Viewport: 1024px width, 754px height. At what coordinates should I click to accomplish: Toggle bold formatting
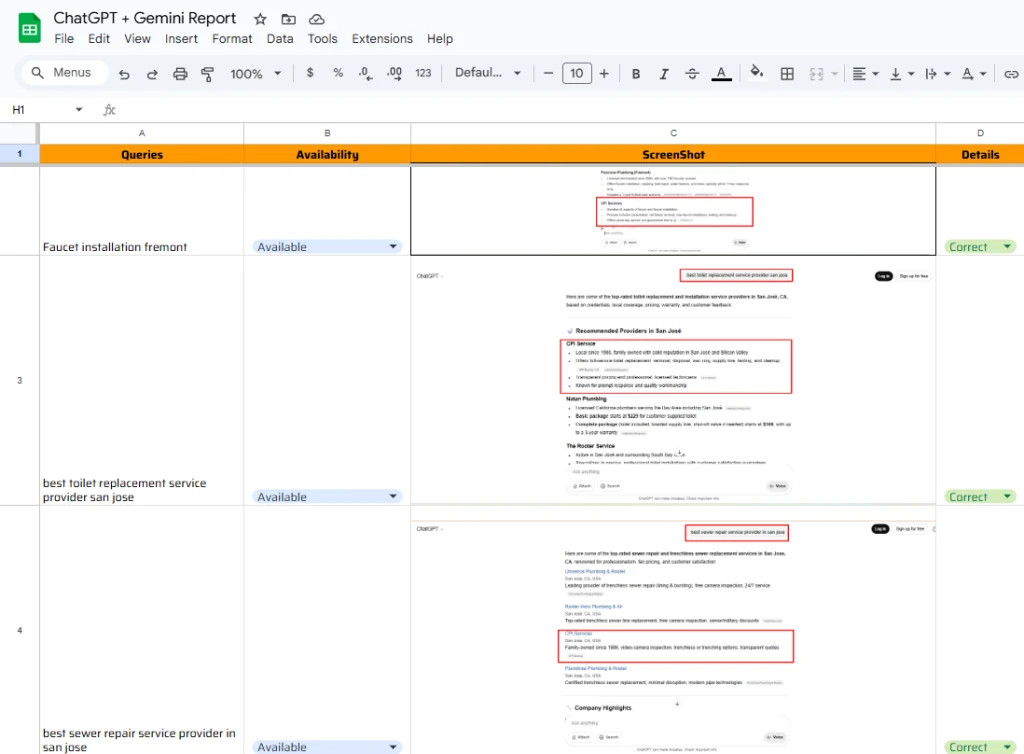click(x=636, y=74)
